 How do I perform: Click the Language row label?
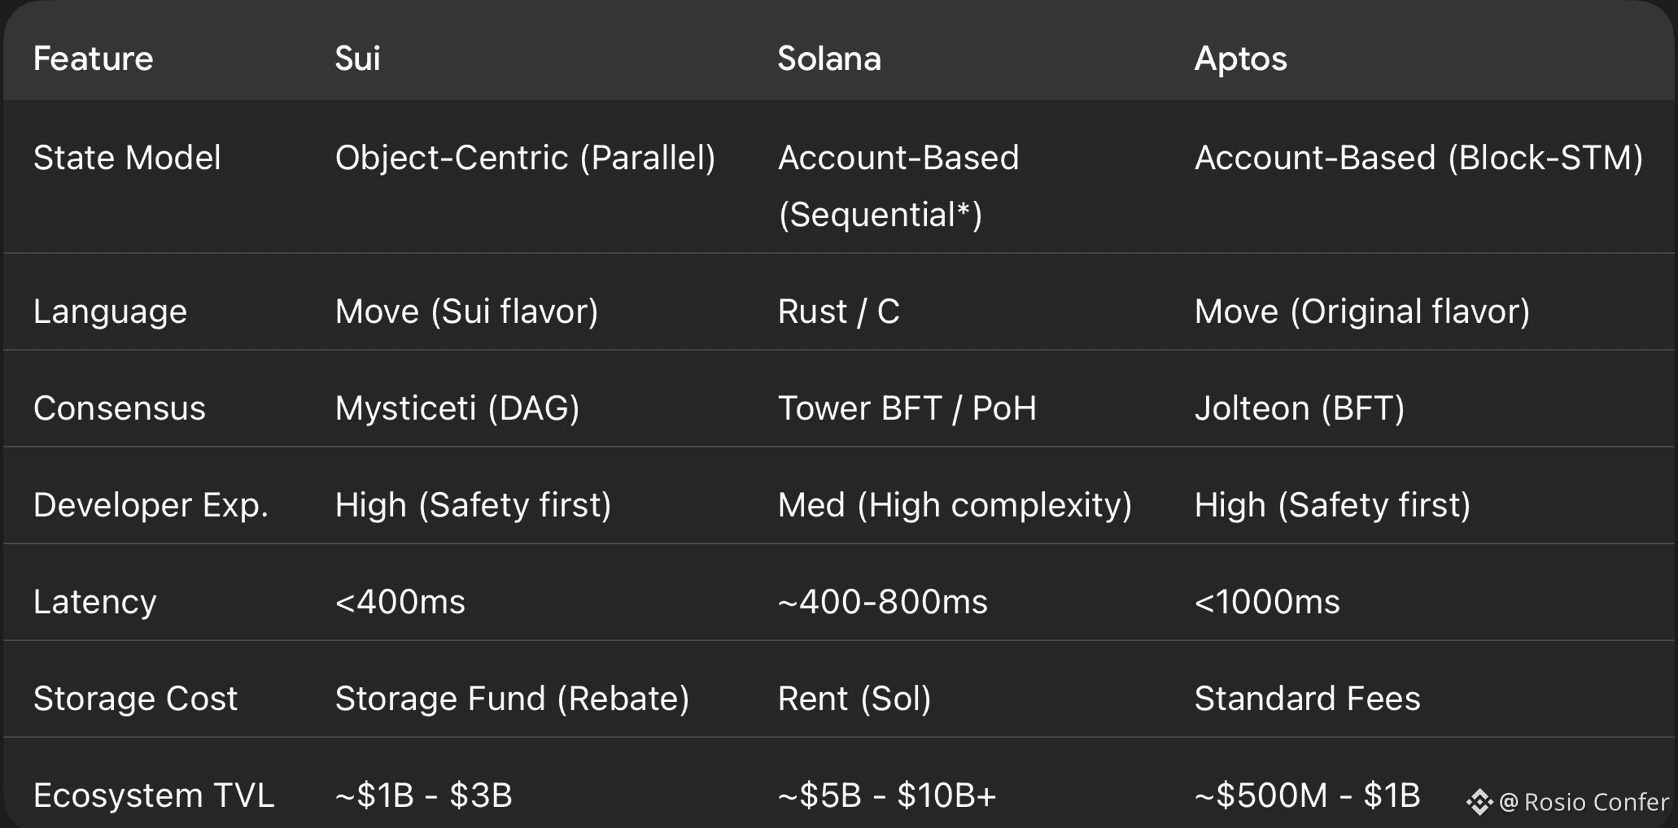tap(110, 312)
